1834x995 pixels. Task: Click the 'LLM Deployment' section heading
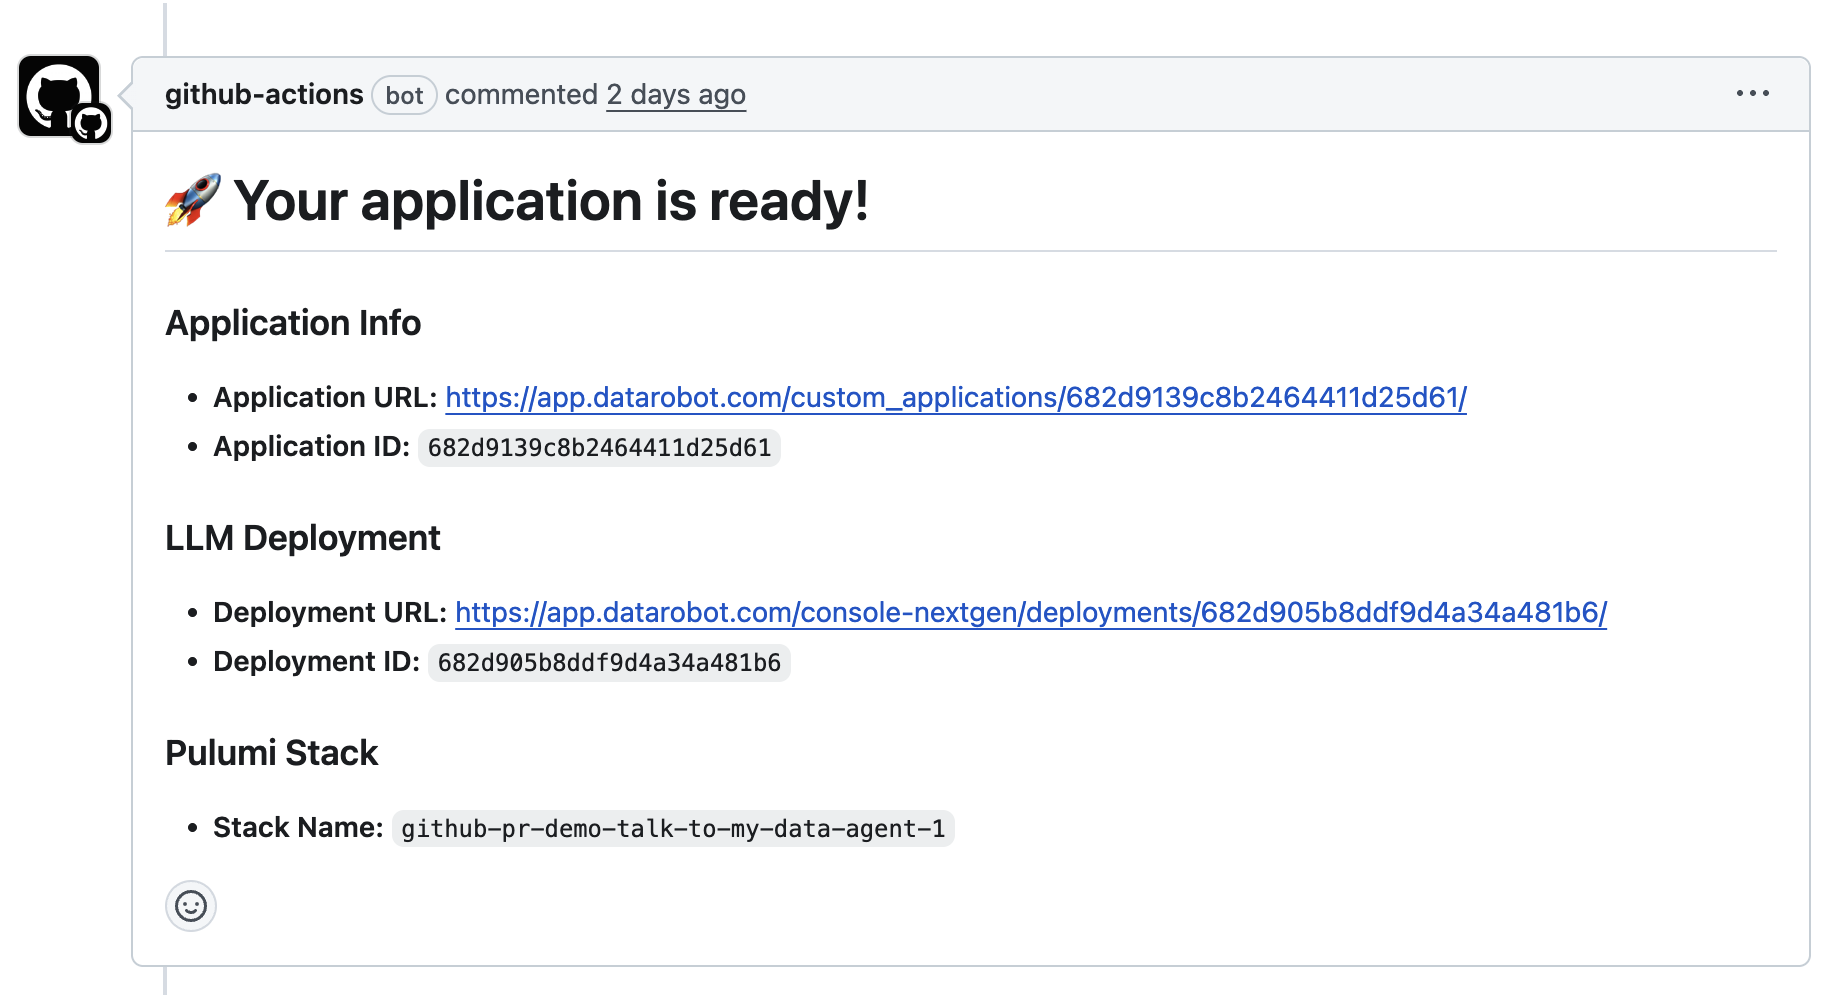click(302, 538)
